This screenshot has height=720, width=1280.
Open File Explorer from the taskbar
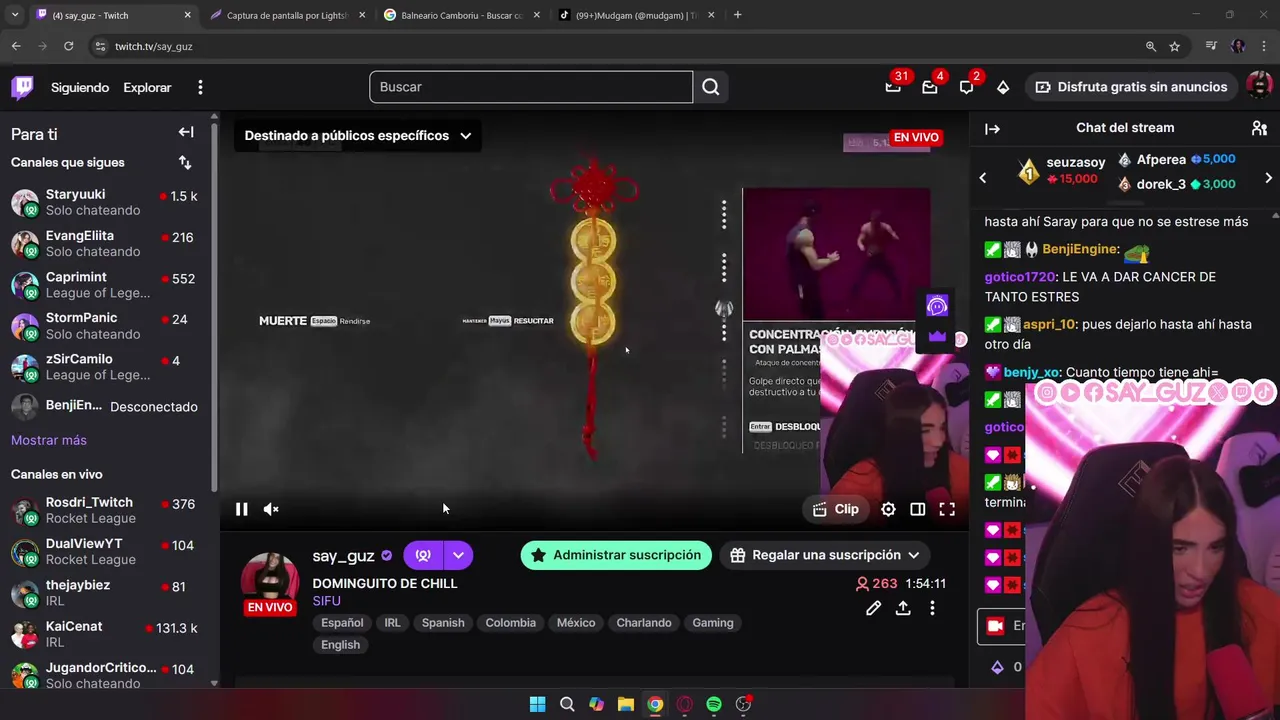[625, 704]
